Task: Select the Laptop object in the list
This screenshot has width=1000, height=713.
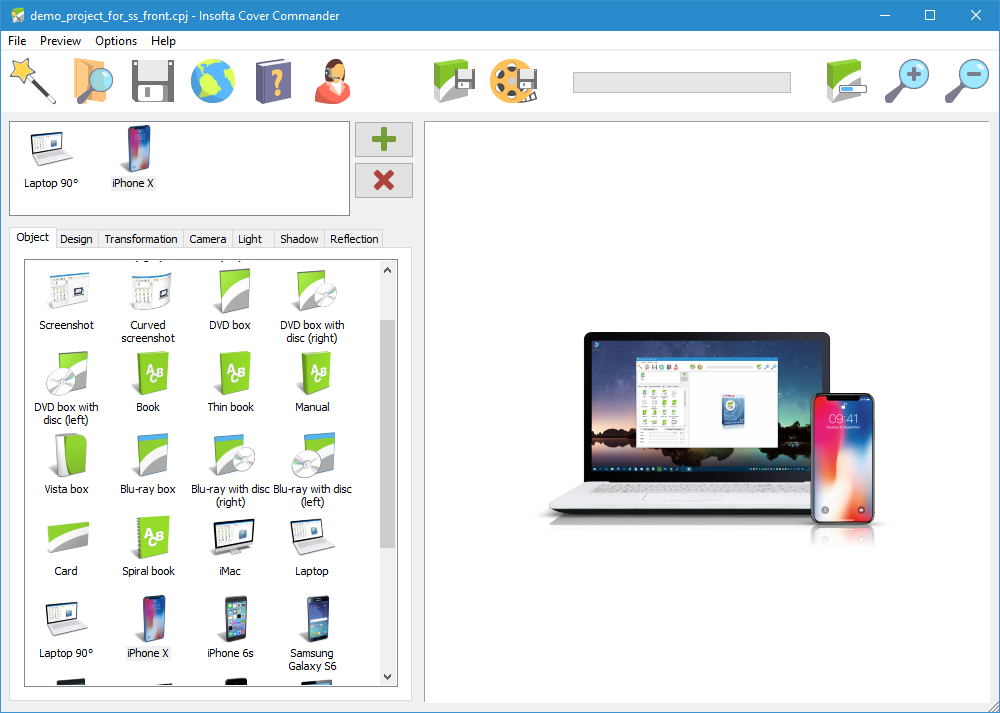Action: tap(312, 547)
